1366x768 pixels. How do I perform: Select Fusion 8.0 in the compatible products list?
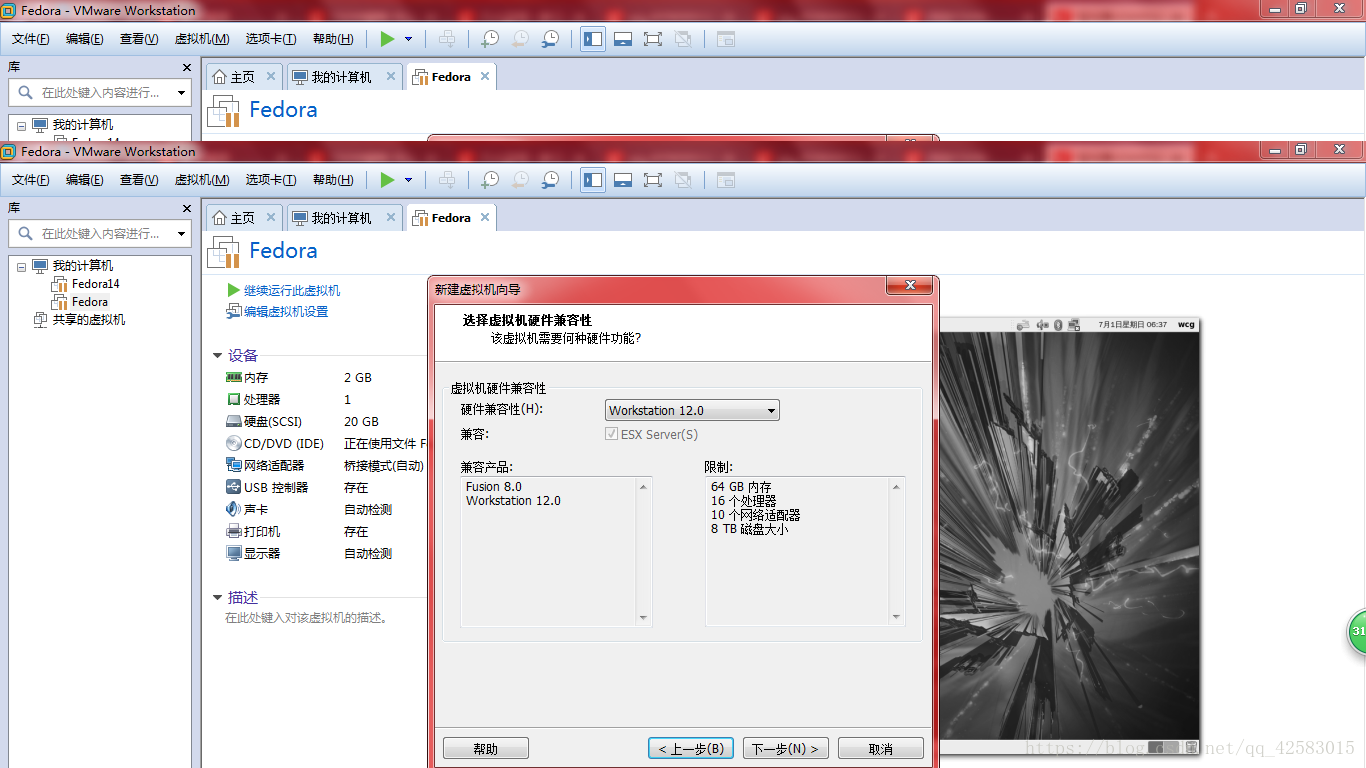pos(494,487)
